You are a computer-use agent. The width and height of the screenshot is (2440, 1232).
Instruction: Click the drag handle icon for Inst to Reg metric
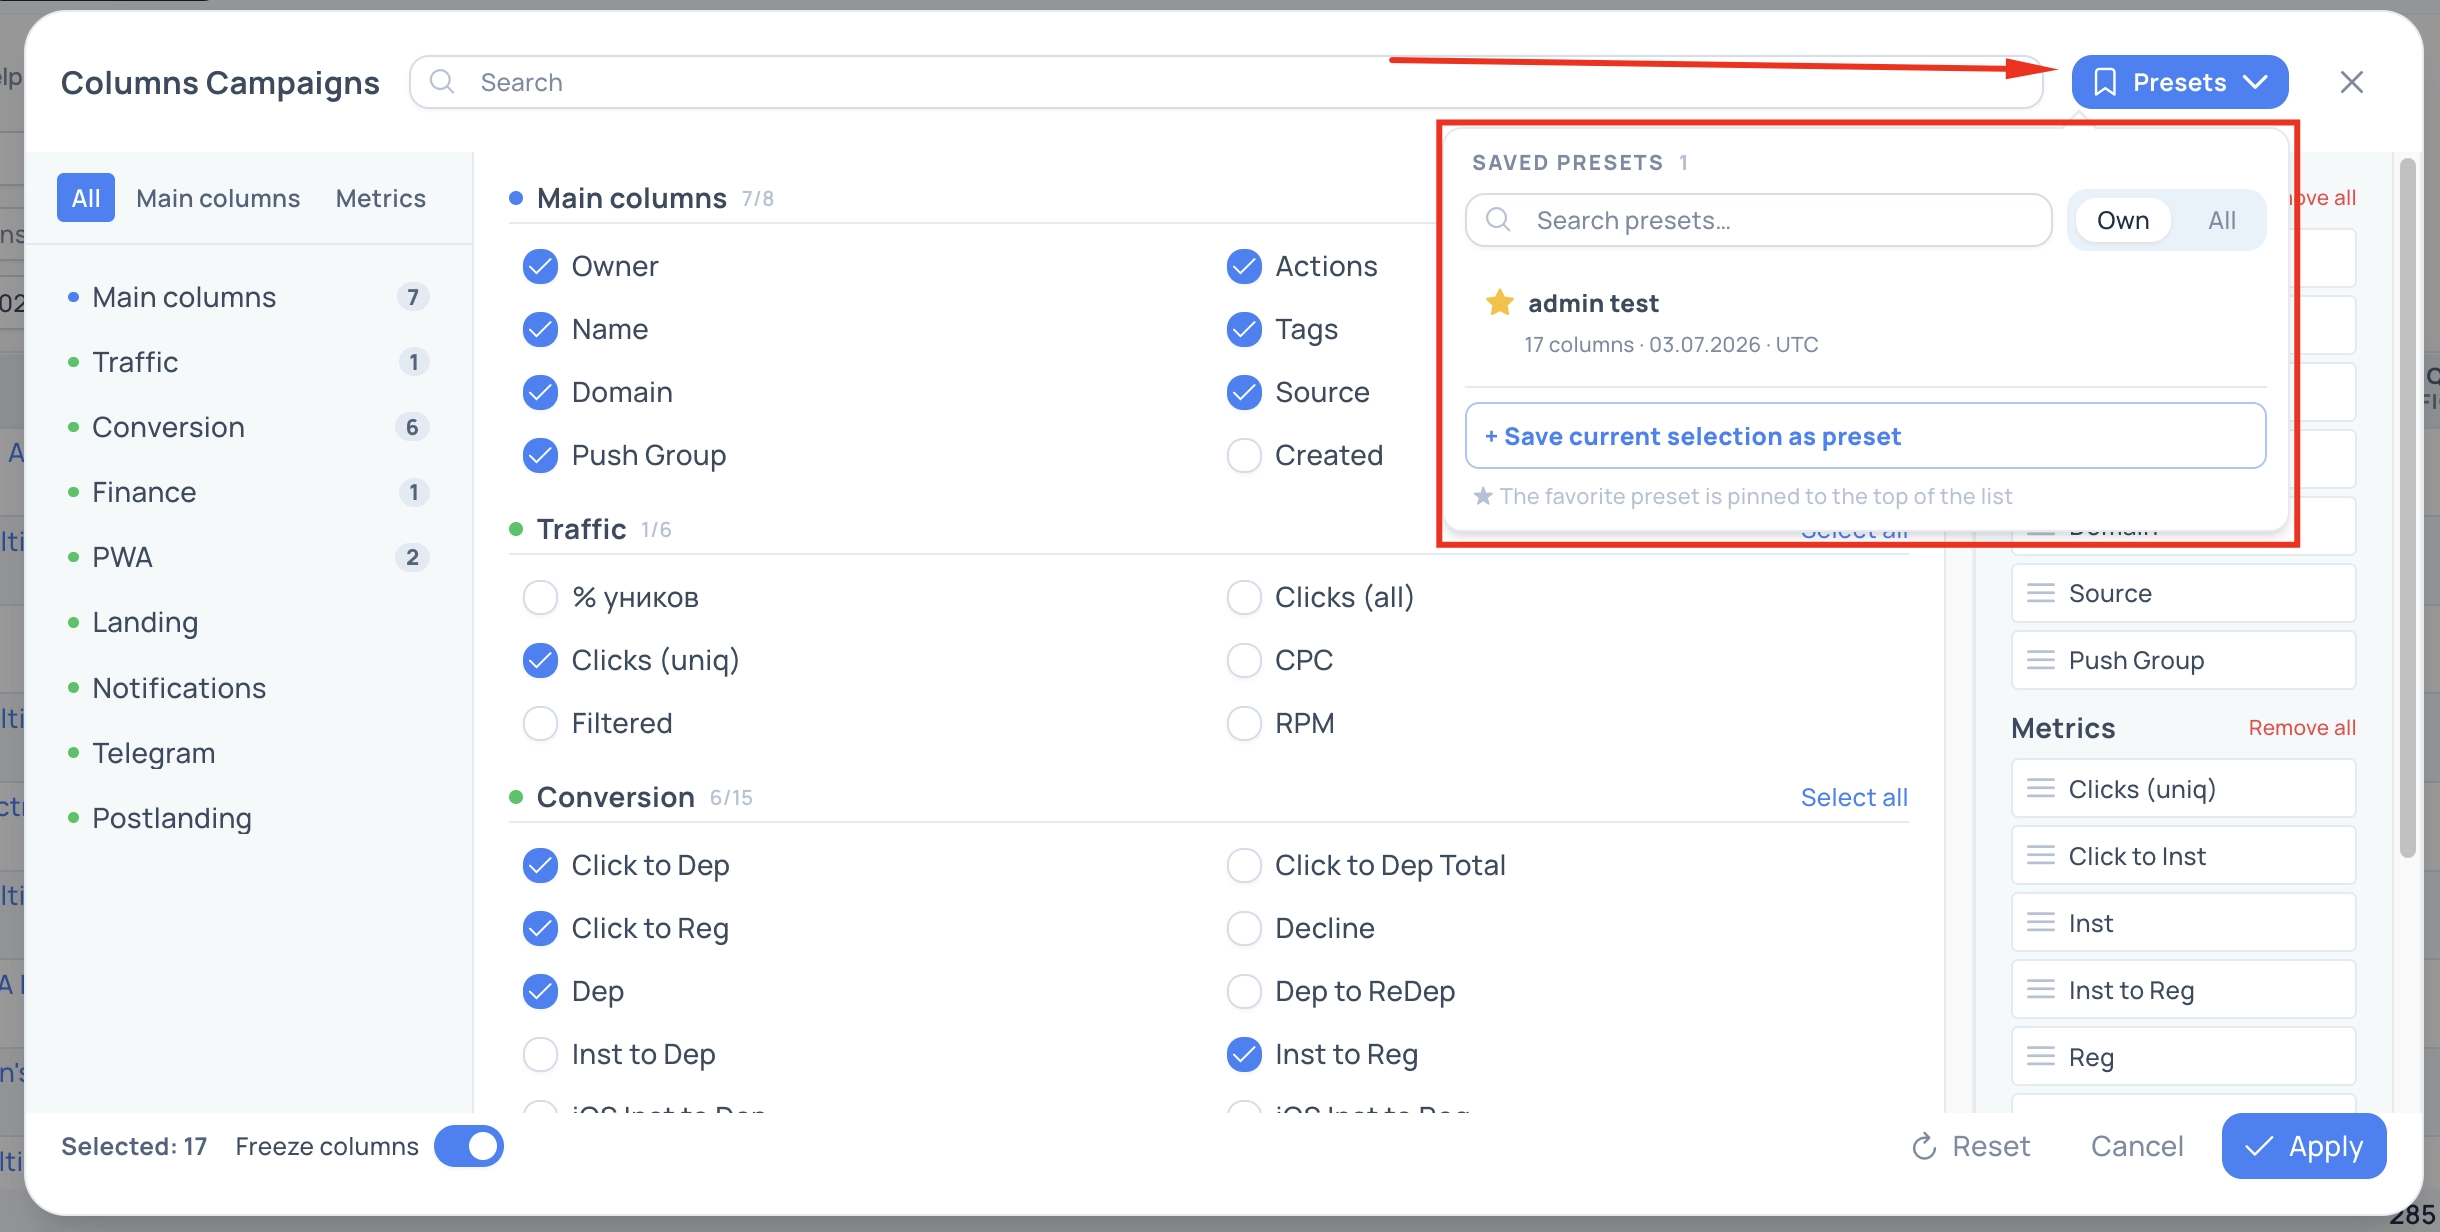pos(2040,990)
